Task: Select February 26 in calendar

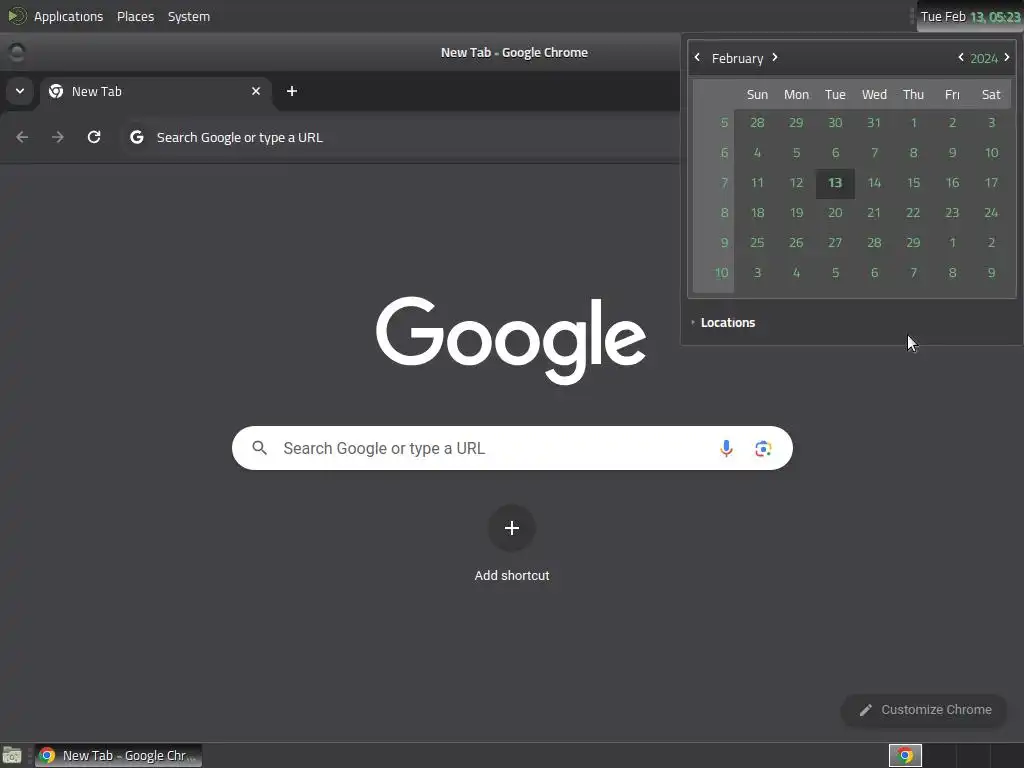Action: [796, 243]
